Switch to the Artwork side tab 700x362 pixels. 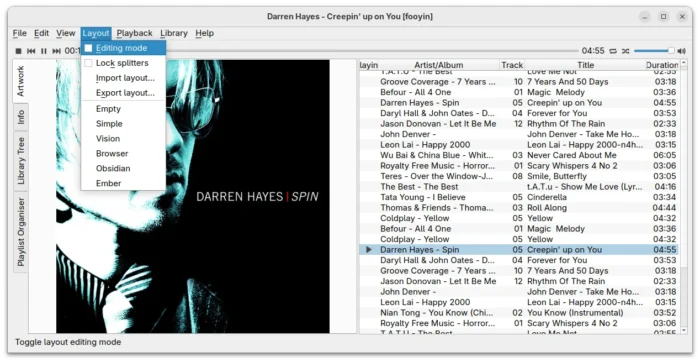[21, 81]
